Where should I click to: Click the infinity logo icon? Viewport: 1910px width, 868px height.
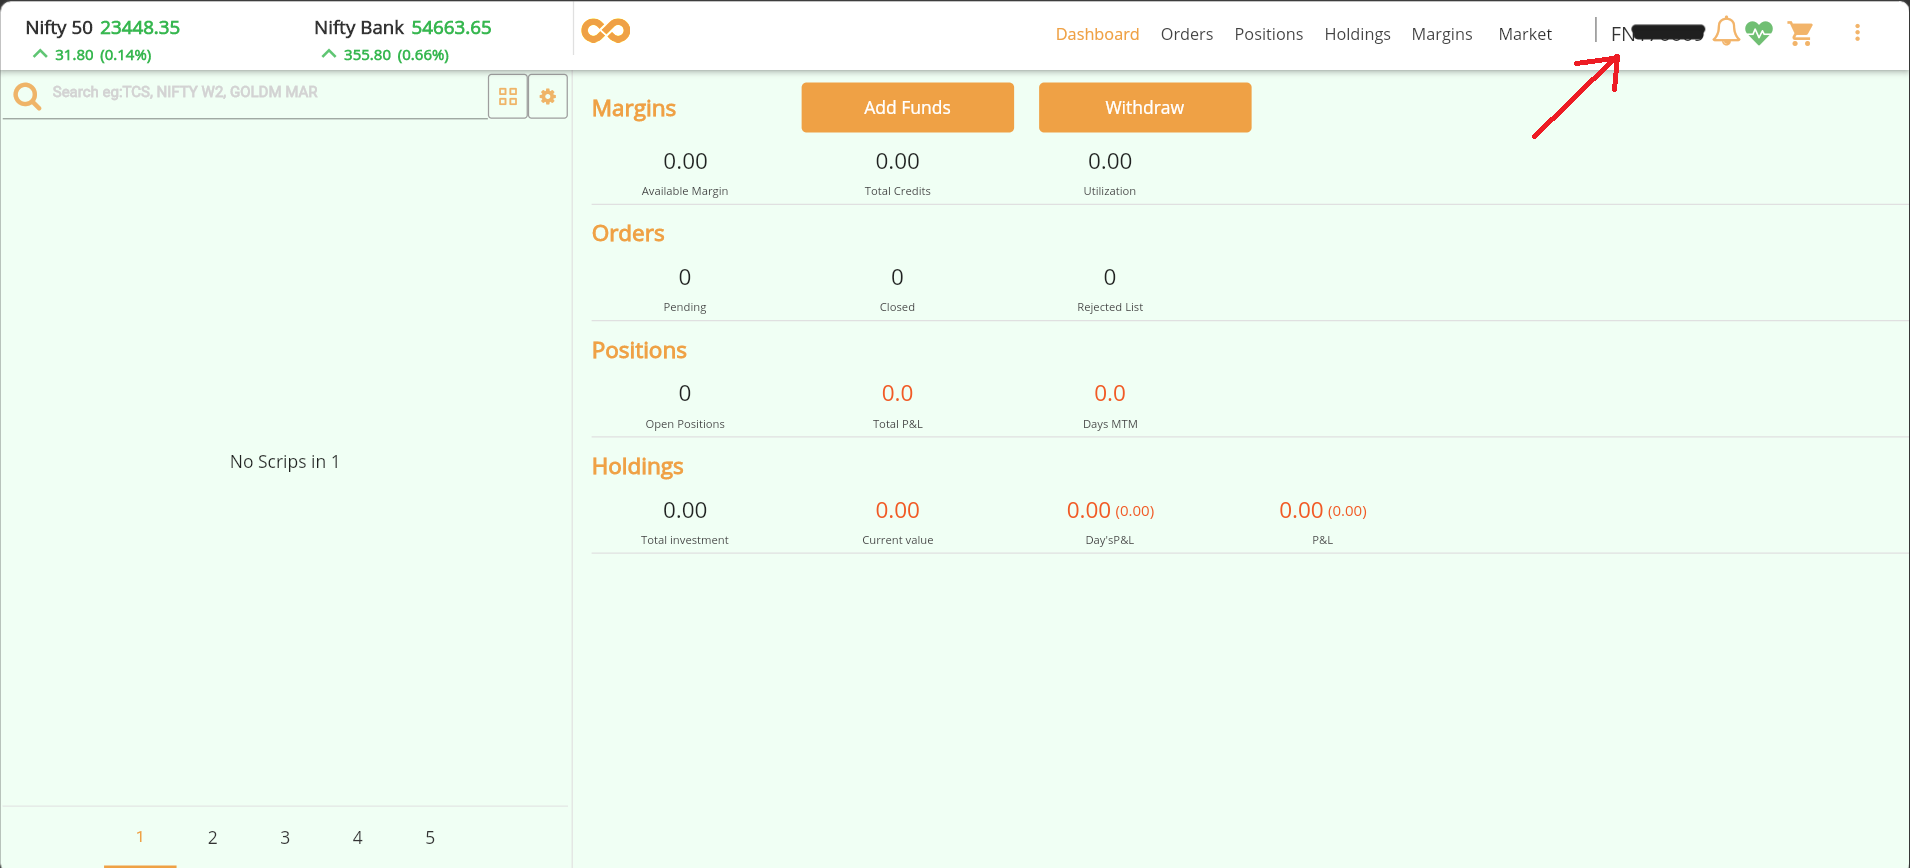(x=606, y=31)
